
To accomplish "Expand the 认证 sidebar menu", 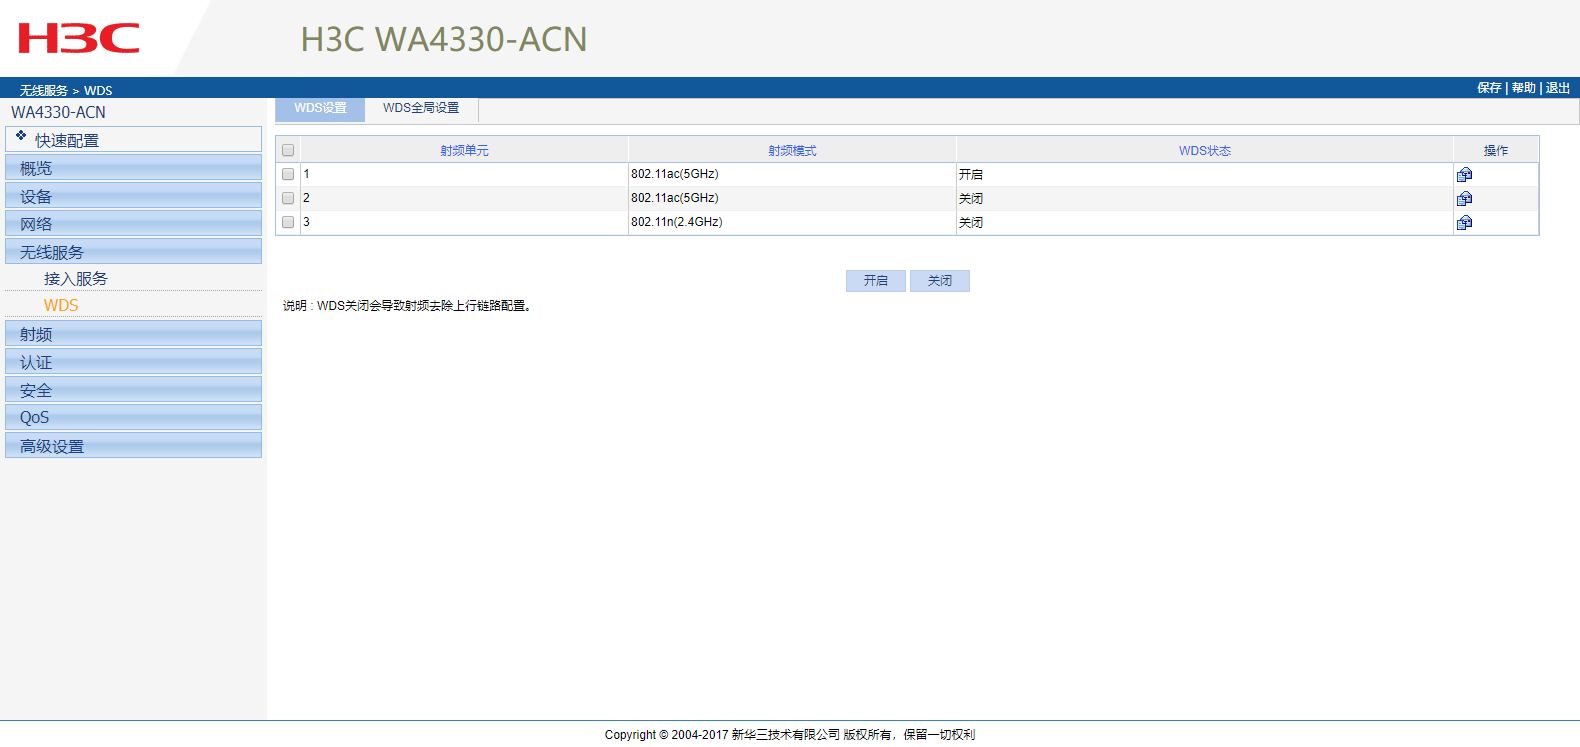I will click(133, 362).
